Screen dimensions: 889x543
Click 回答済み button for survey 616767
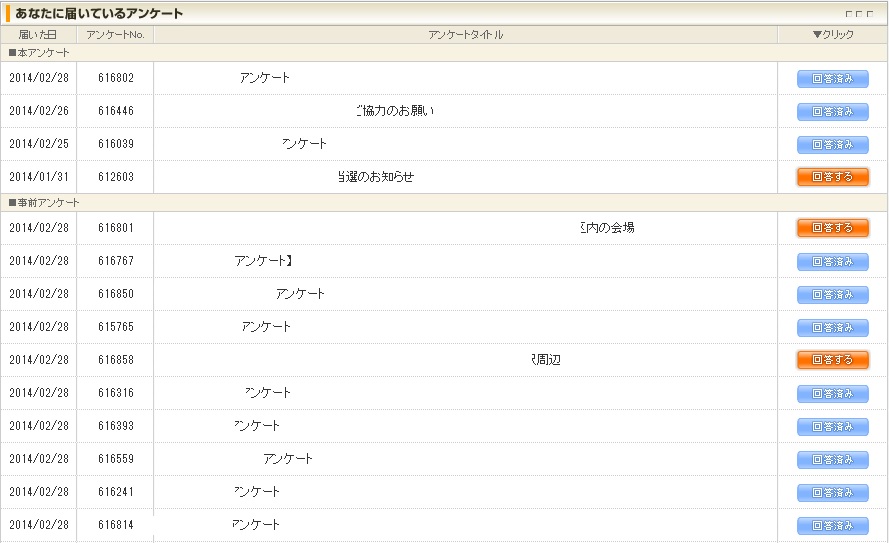point(832,262)
